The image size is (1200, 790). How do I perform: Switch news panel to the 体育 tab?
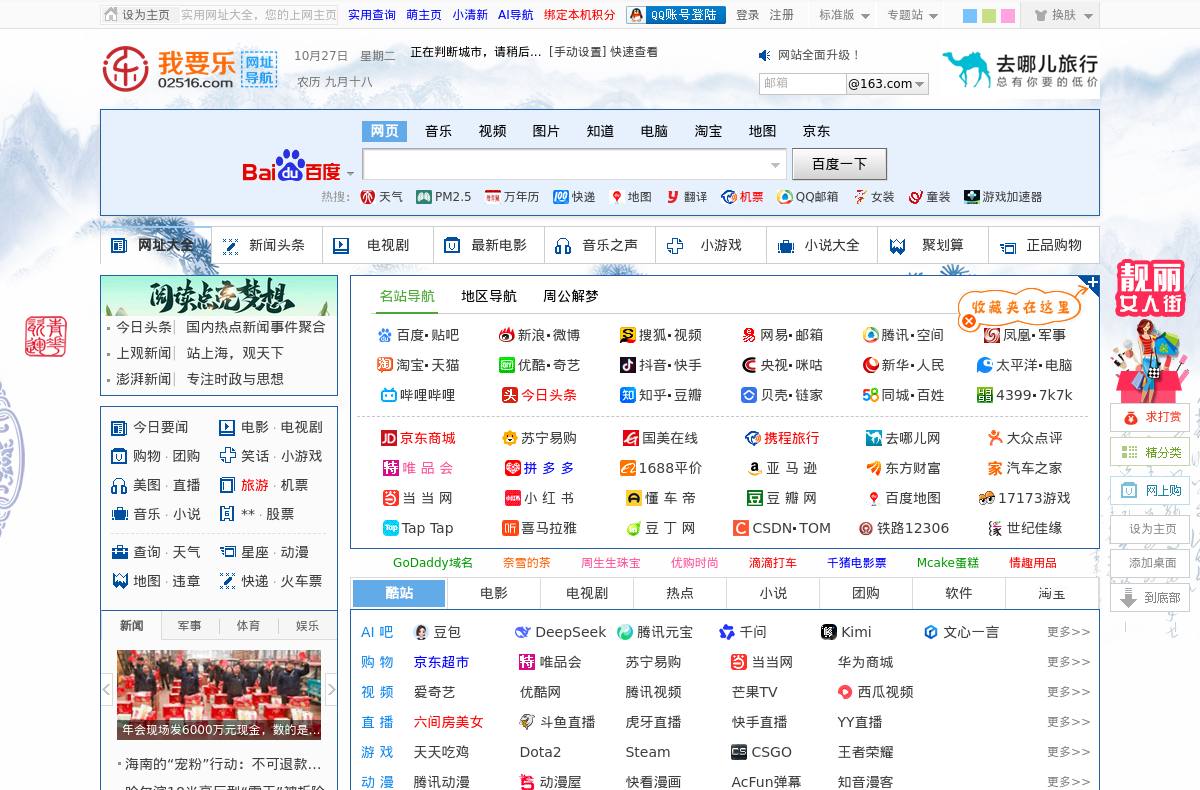click(248, 626)
